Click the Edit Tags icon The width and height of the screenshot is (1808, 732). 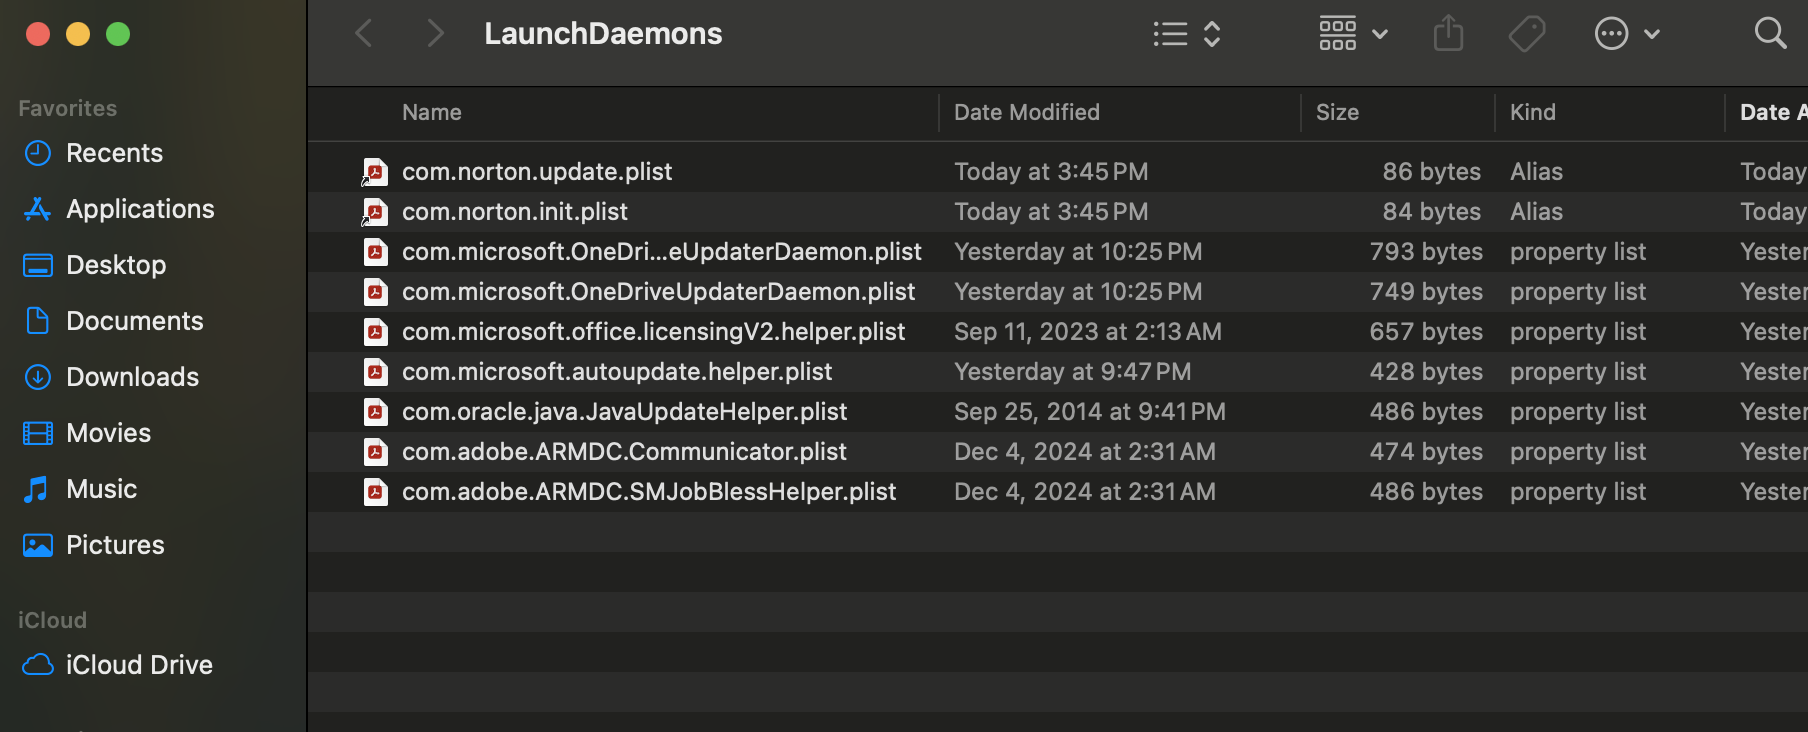1527,34
